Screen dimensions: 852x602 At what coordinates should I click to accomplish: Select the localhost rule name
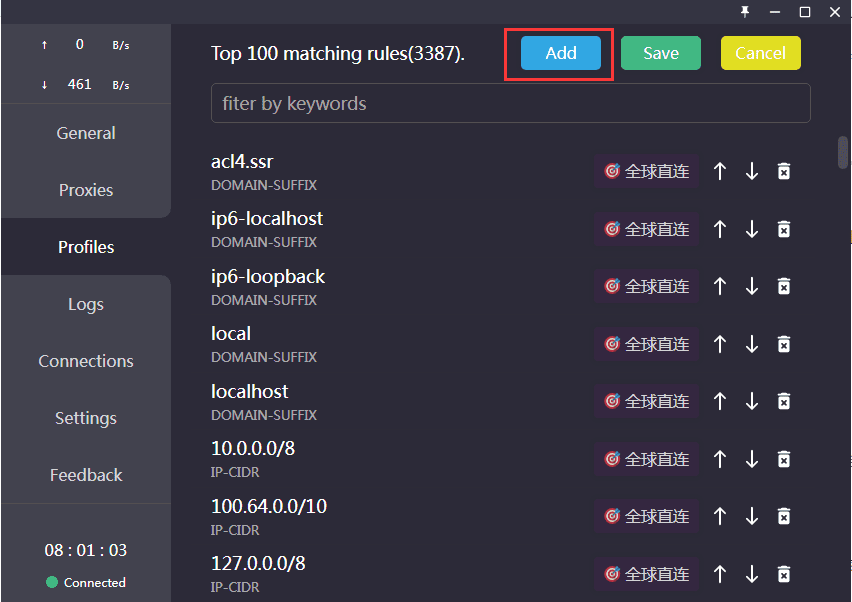pos(249,391)
